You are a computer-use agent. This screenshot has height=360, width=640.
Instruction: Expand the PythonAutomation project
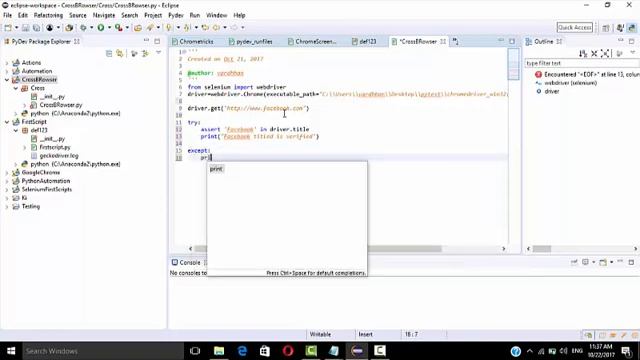(7, 181)
